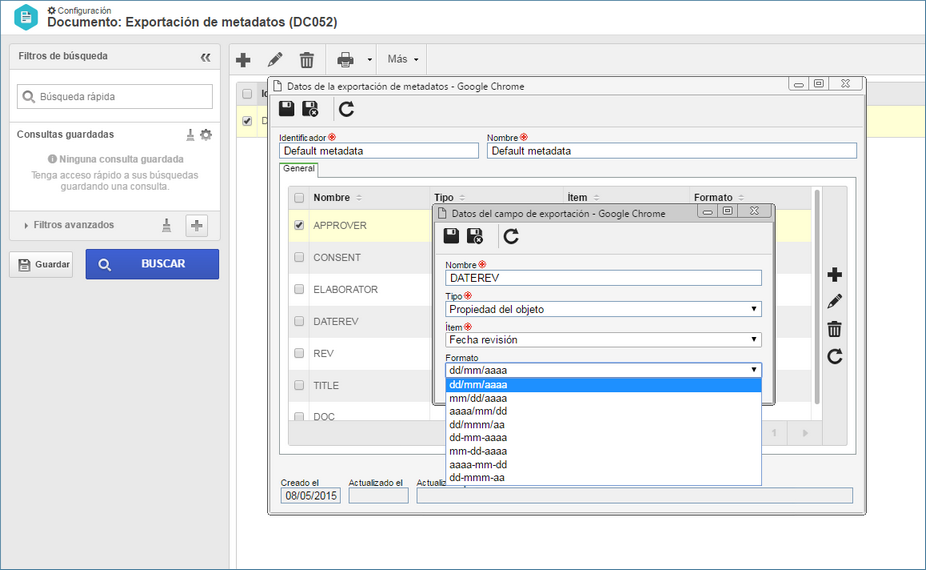926x570 pixels.
Task: Toggle the select-all checkbox in main list header
Action: pyautogui.click(x=247, y=93)
